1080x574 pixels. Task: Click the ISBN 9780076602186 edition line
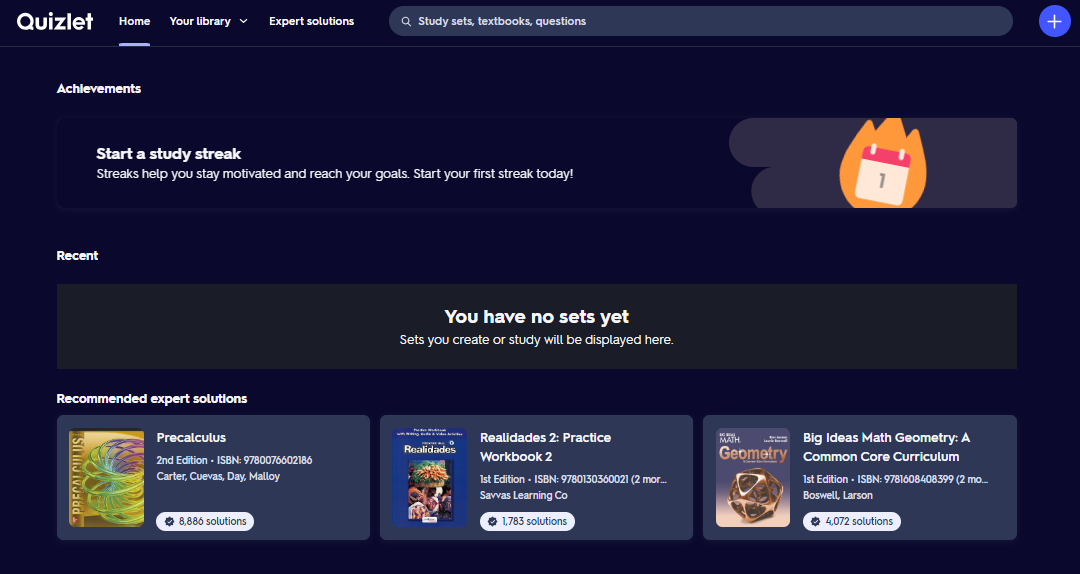234,460
